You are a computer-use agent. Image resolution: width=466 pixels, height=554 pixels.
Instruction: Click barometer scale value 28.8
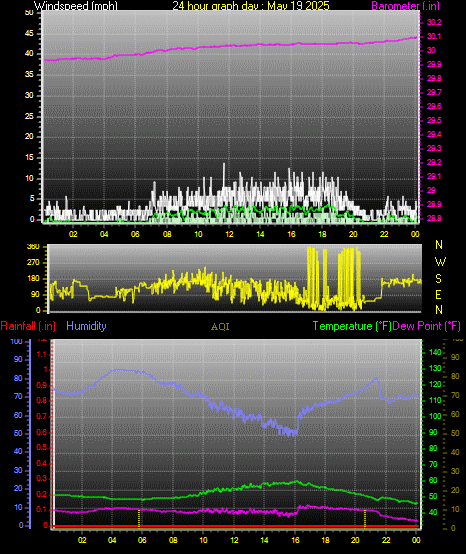(x=434, y=218)
